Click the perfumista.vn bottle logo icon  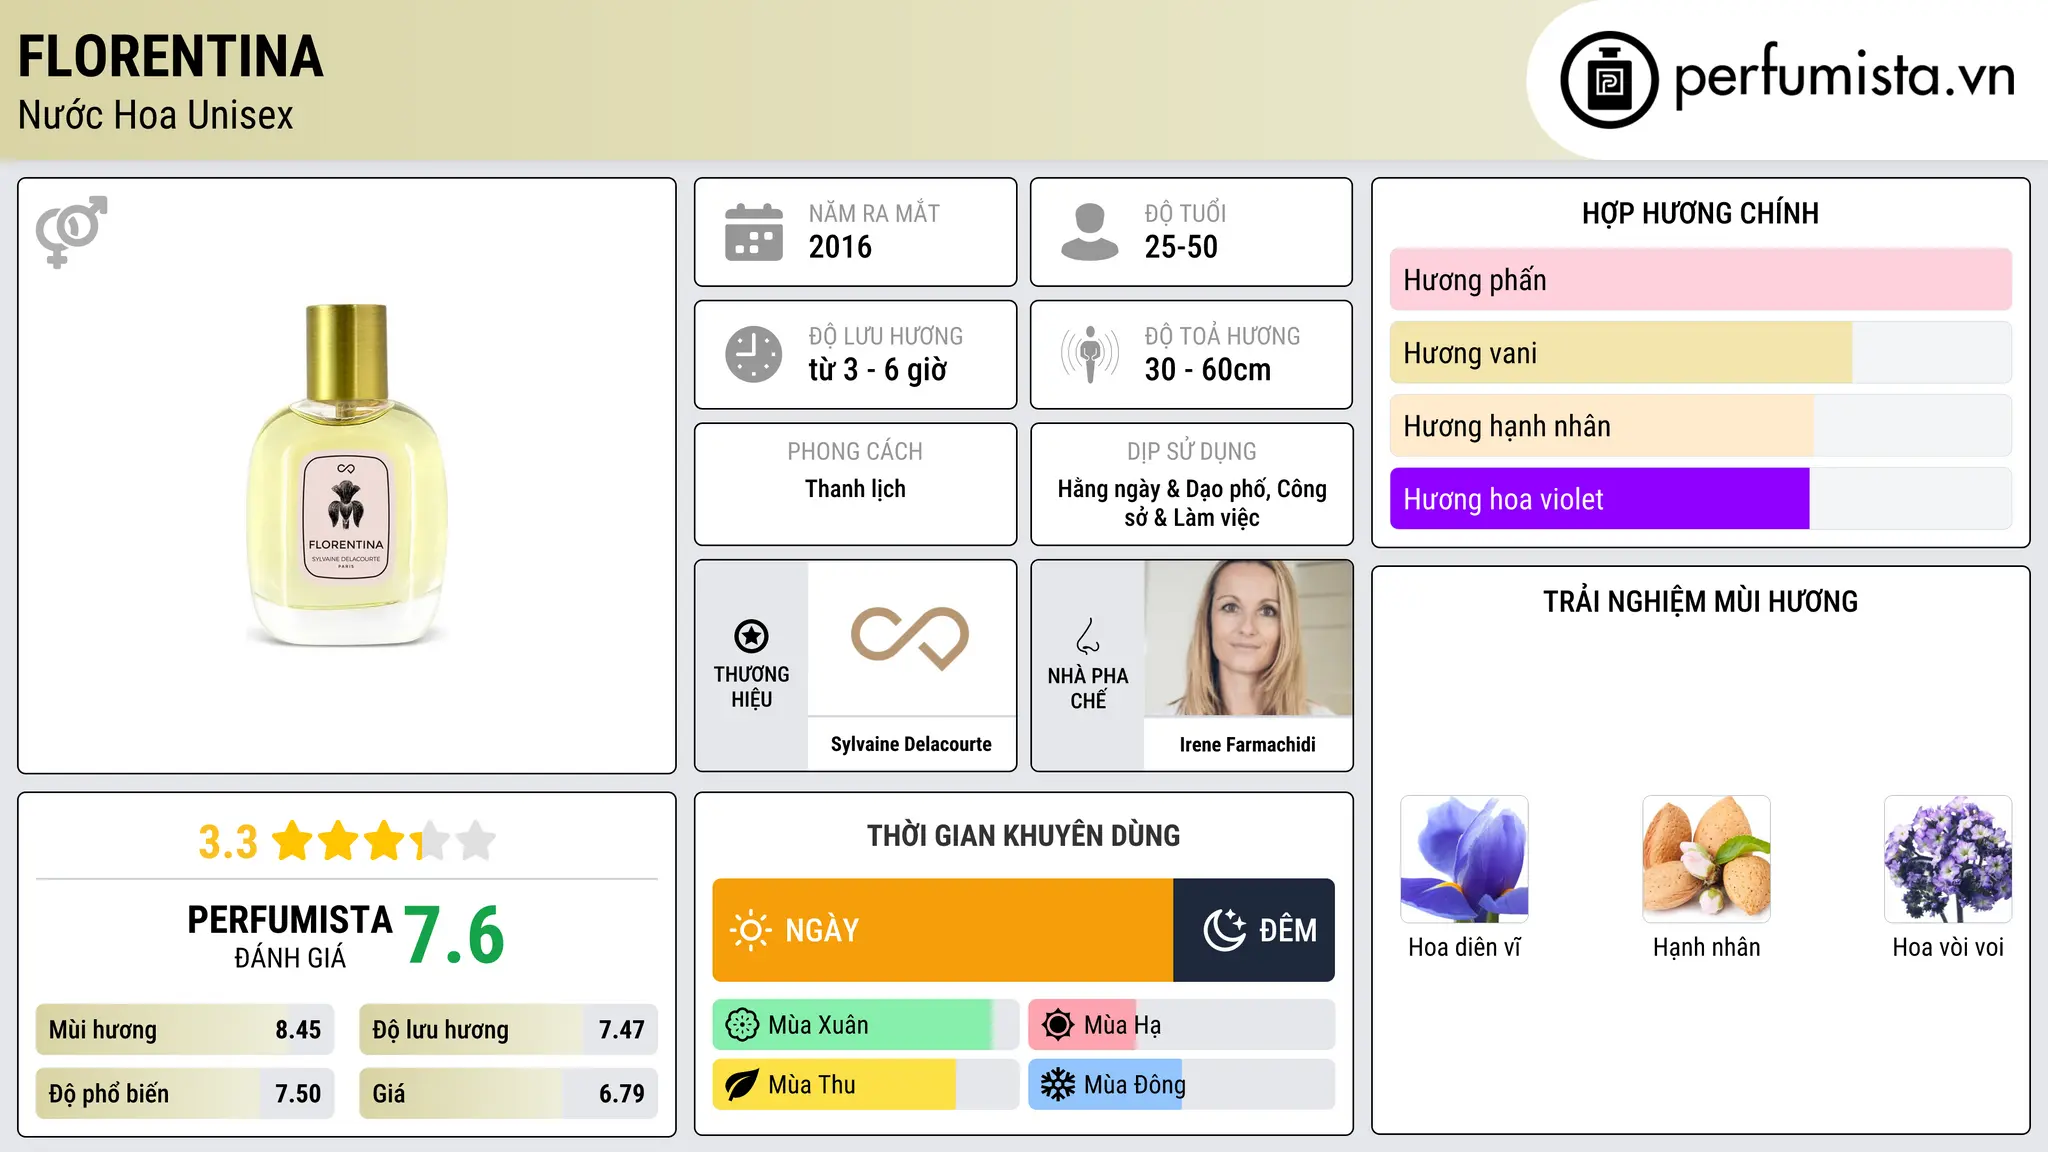(x=1609, y=80)
